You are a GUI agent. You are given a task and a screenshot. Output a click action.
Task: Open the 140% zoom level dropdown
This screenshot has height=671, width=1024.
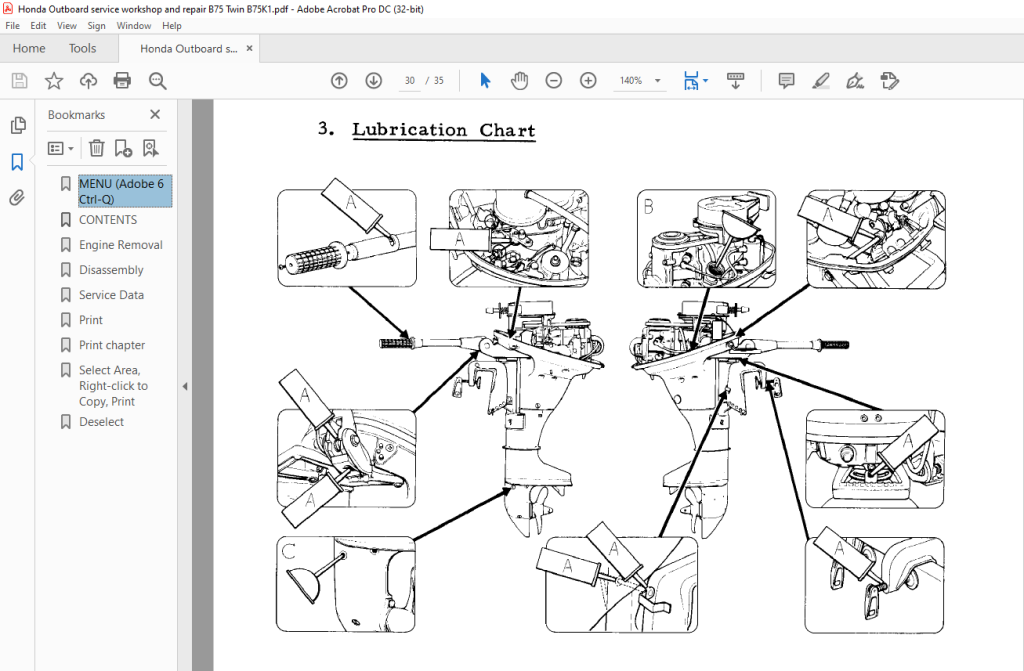point(657,81)
